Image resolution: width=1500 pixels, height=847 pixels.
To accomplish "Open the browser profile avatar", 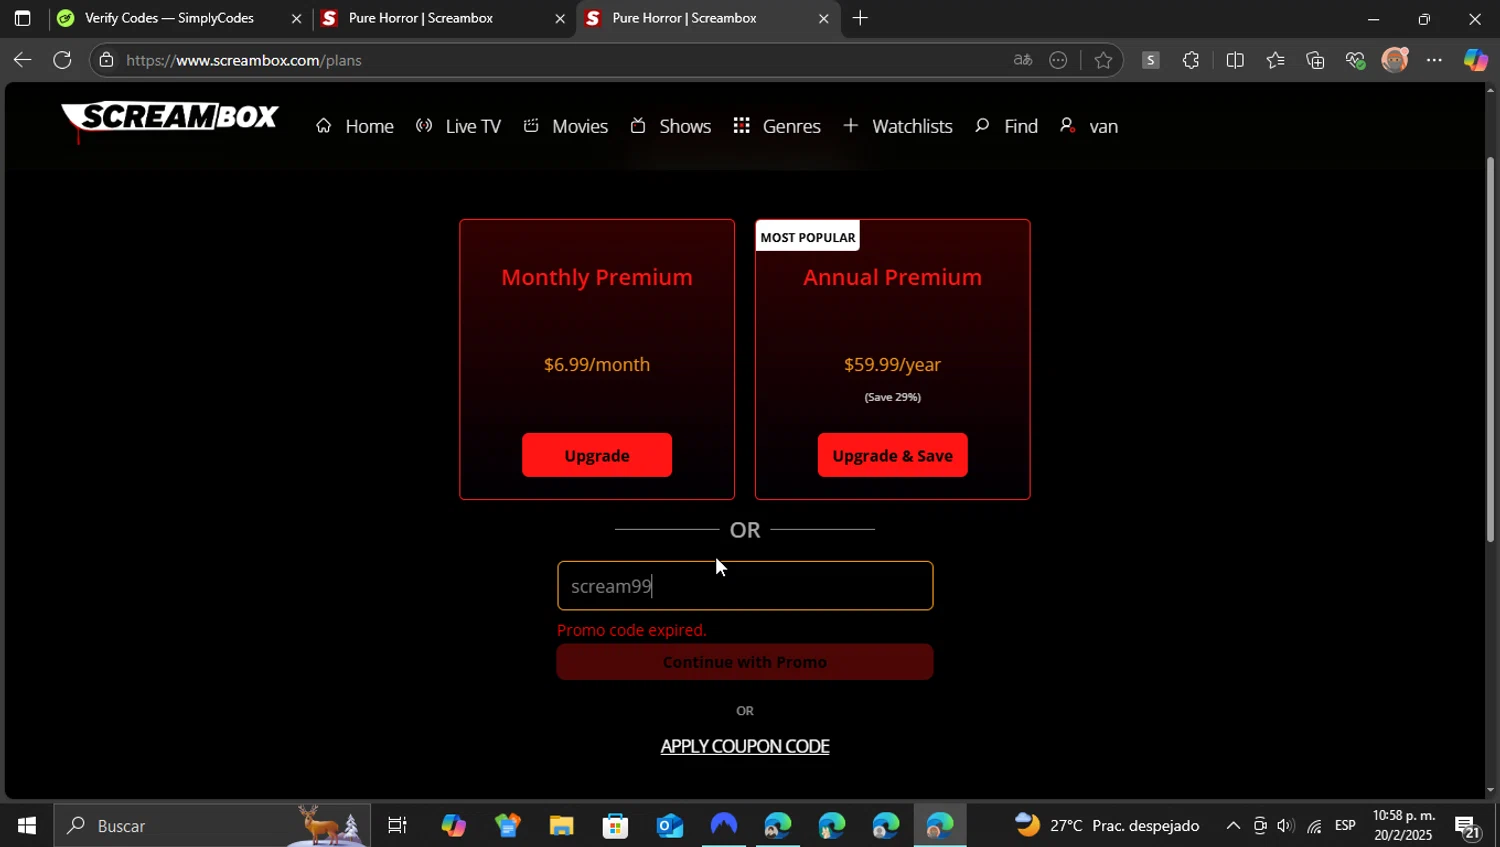I will point(1395,60).
